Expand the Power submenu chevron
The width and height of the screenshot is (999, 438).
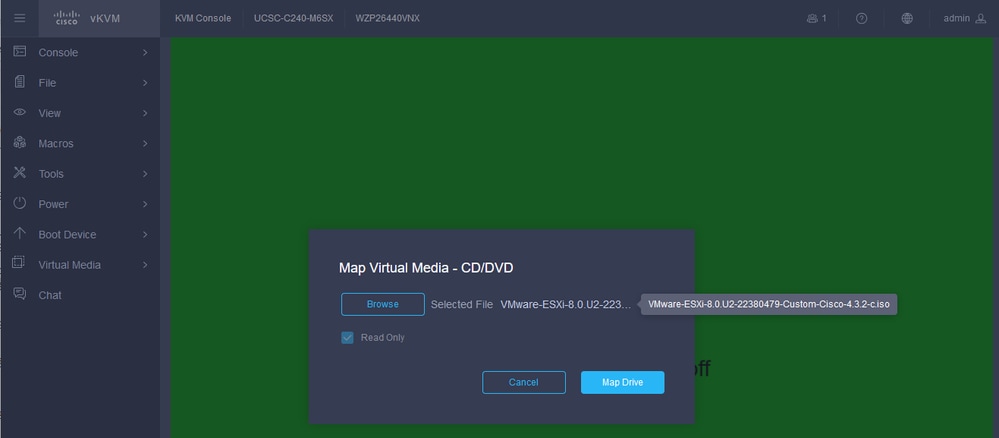coord(145,204)
